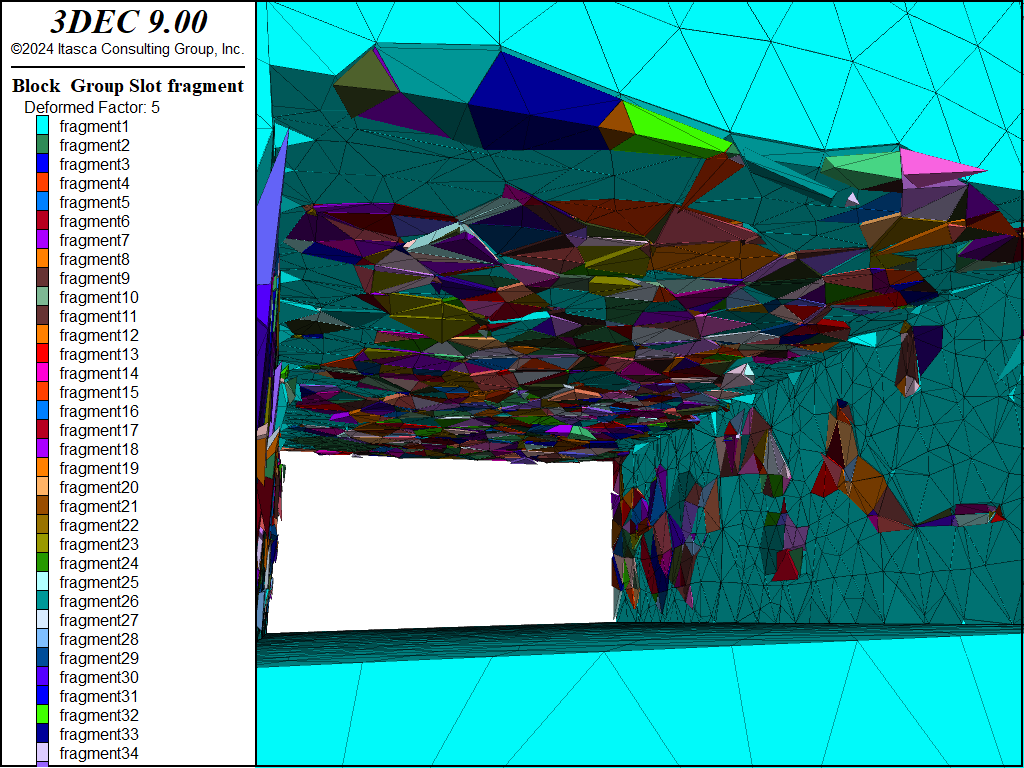Click the fragment26 teal legend swatch

[43, 601]
